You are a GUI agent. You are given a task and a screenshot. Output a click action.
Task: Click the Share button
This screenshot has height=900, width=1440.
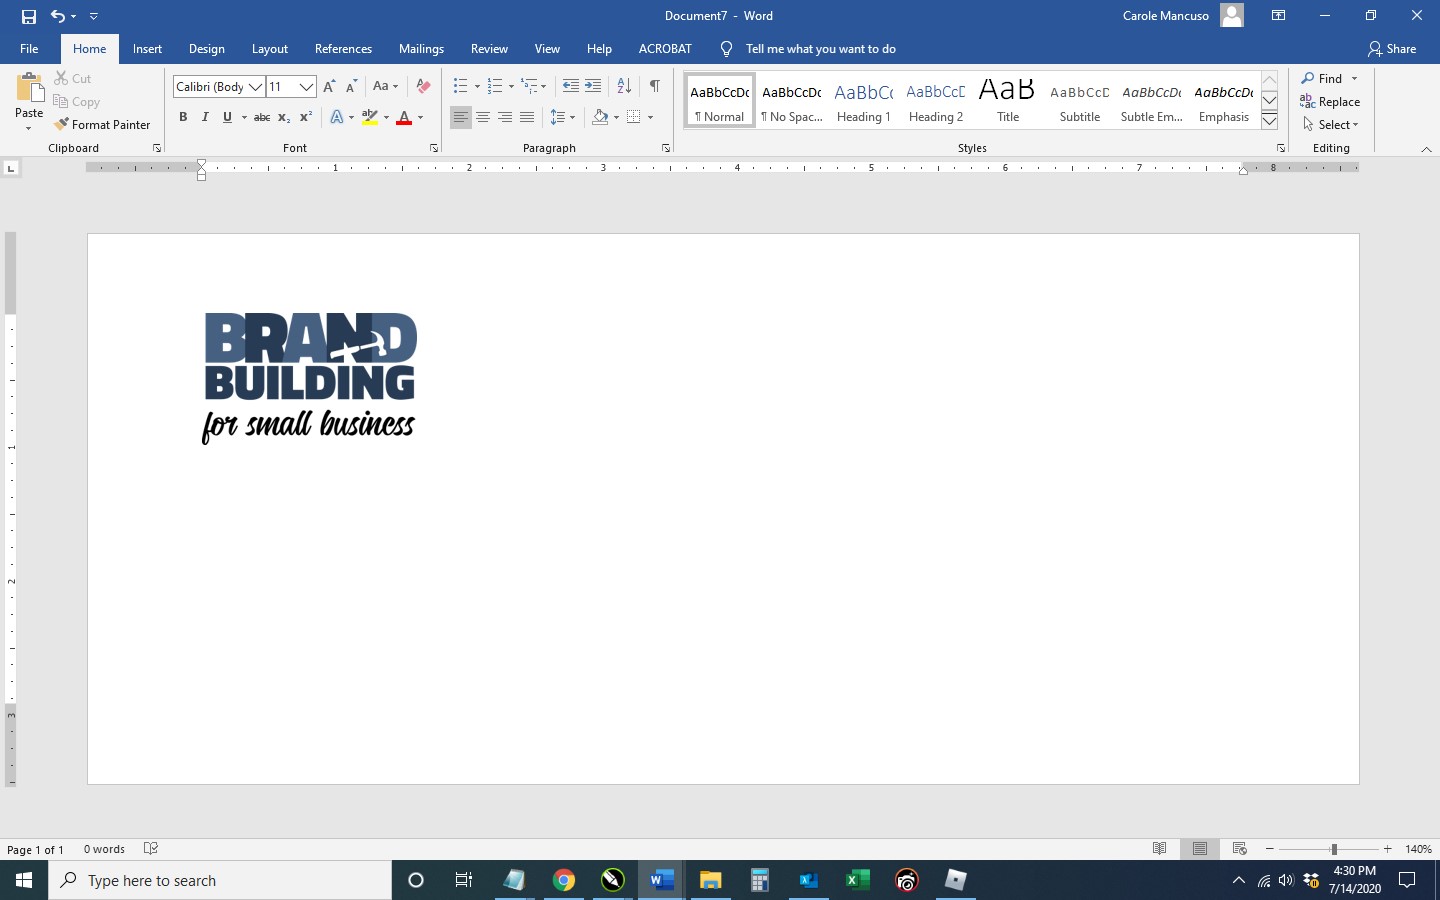1392,48
